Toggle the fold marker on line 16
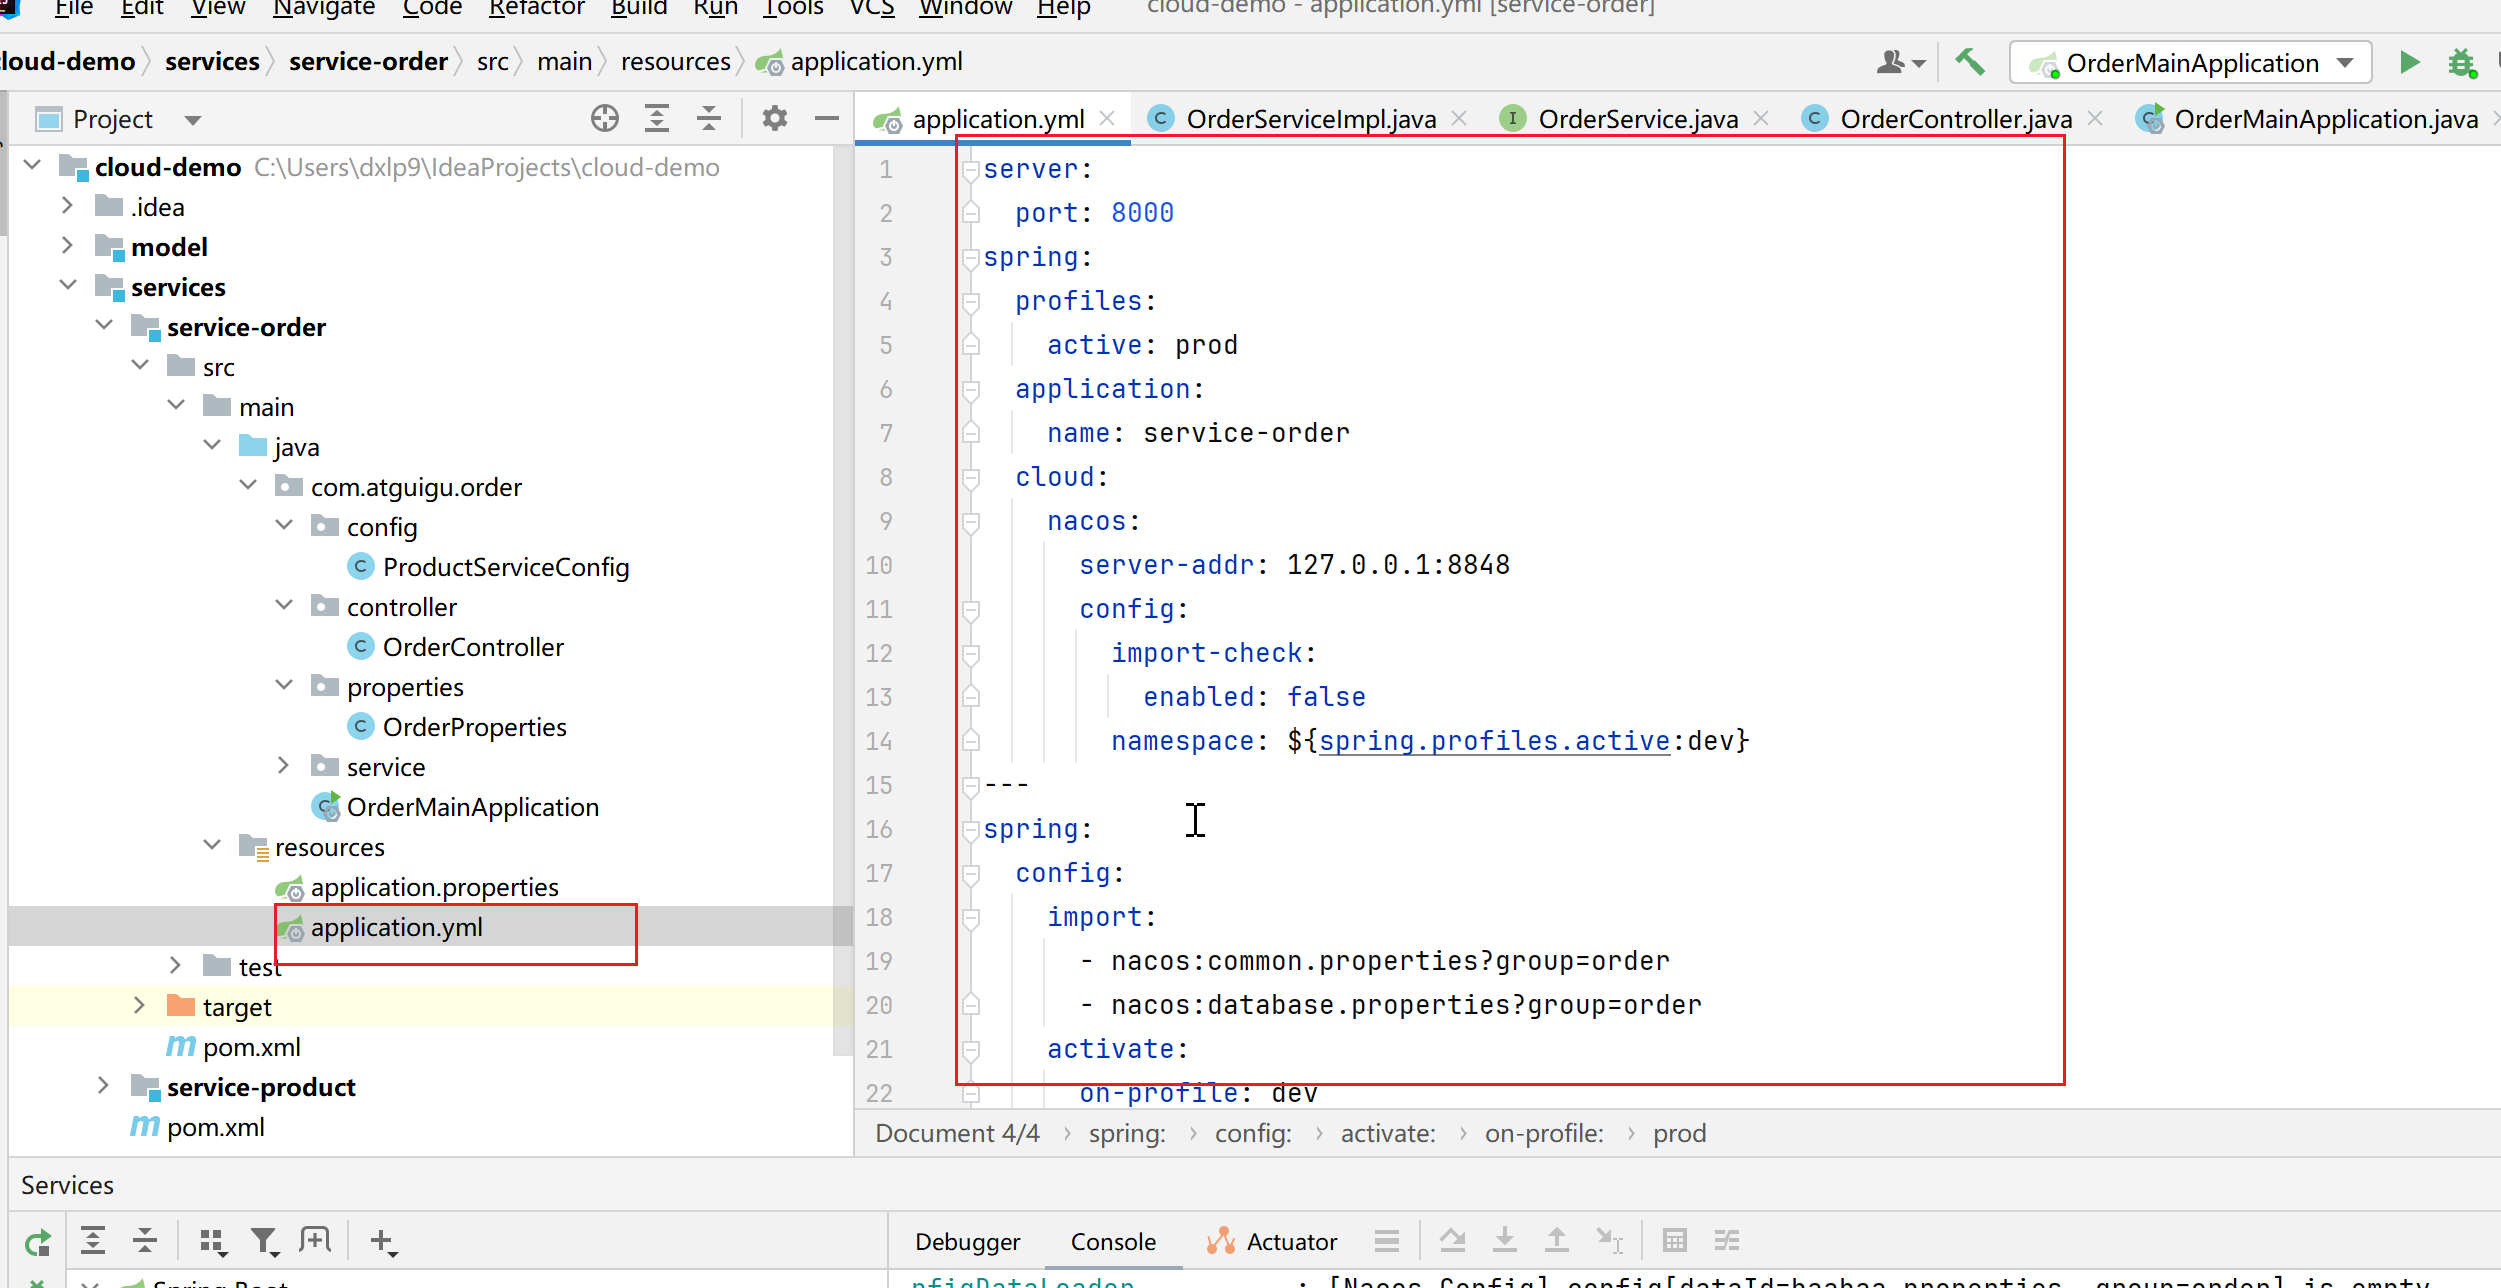This screenshot has width=2501, height=1288. click(x=969, y=829)
